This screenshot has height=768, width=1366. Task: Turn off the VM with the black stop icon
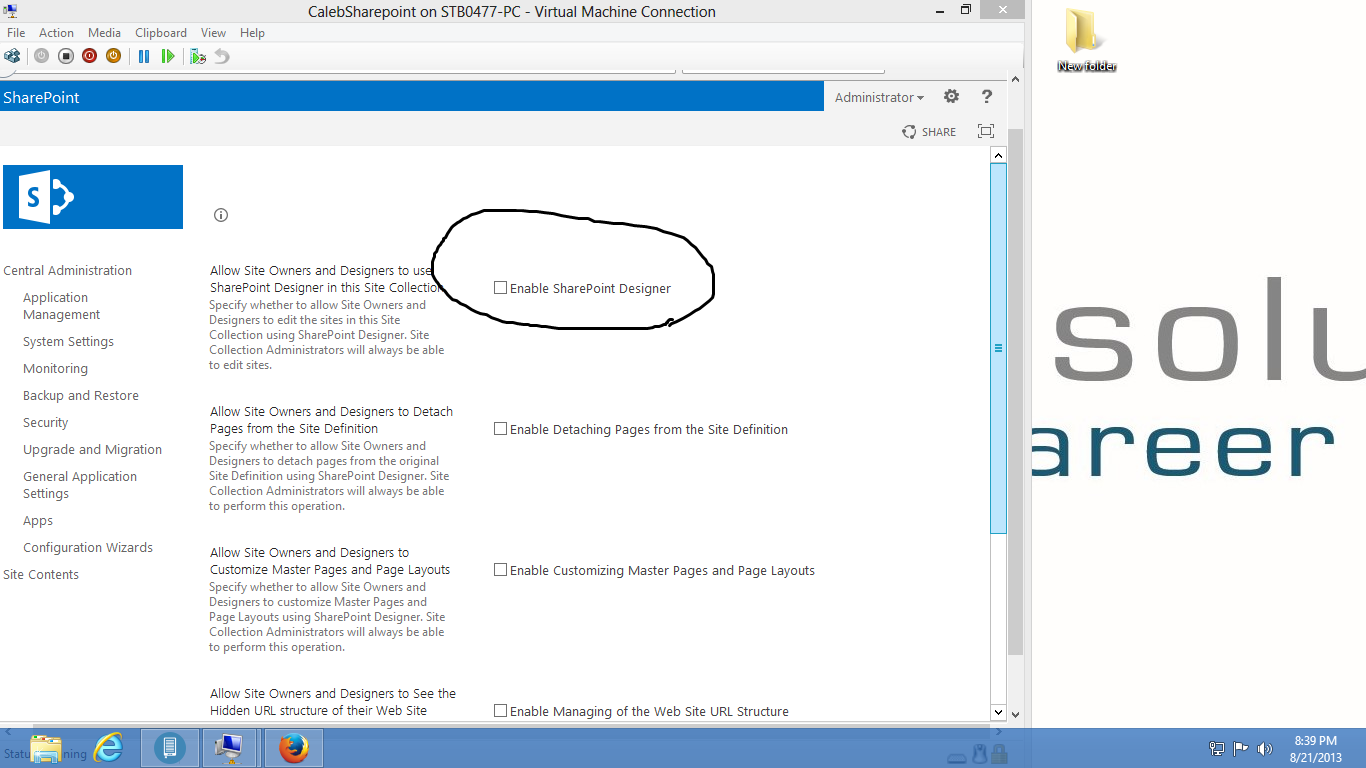click(65, 56)
